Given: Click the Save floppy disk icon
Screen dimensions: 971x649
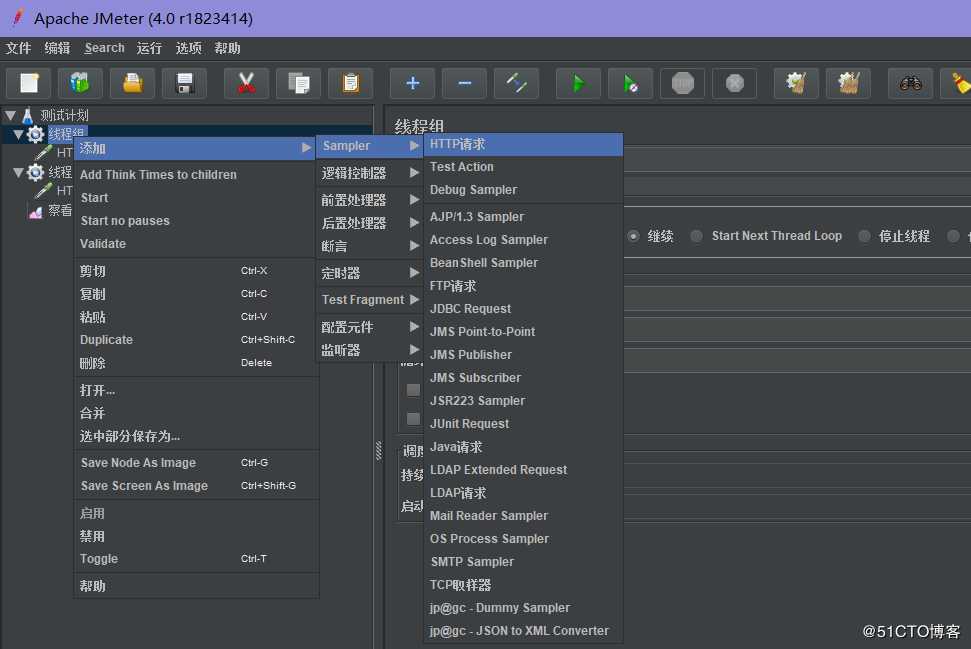Looking at the screenshot, I should tap(185, 83).
